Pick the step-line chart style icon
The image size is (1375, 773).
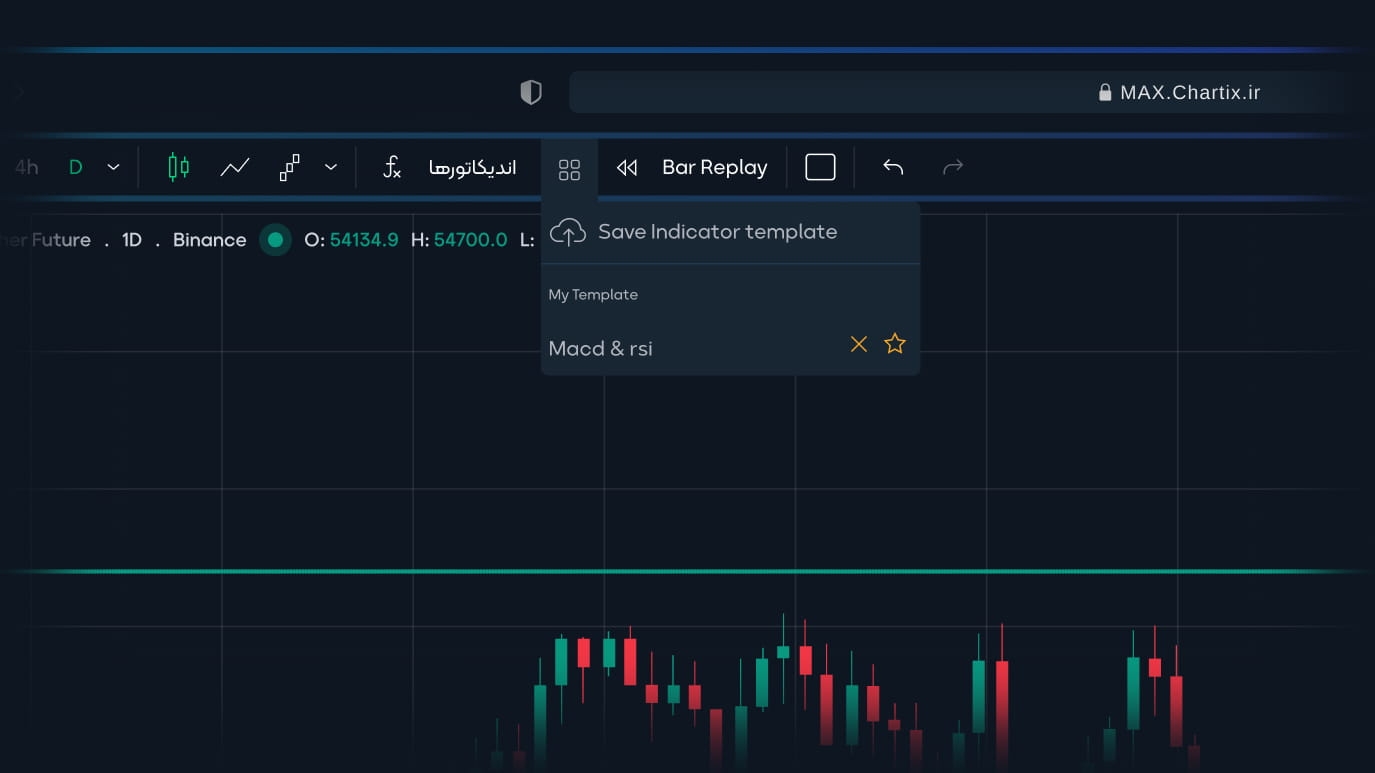(x=289, y=167)
